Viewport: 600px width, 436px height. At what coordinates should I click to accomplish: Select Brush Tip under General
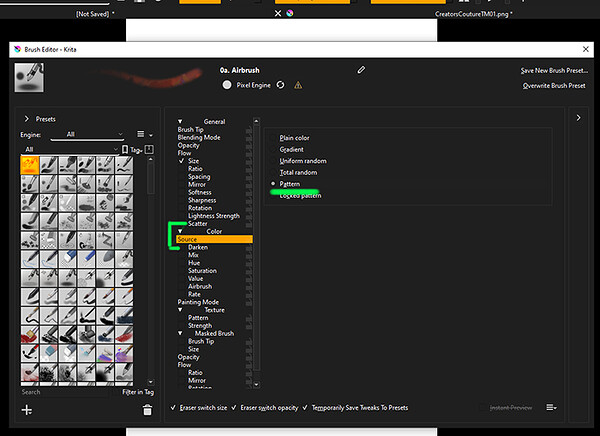191,129
